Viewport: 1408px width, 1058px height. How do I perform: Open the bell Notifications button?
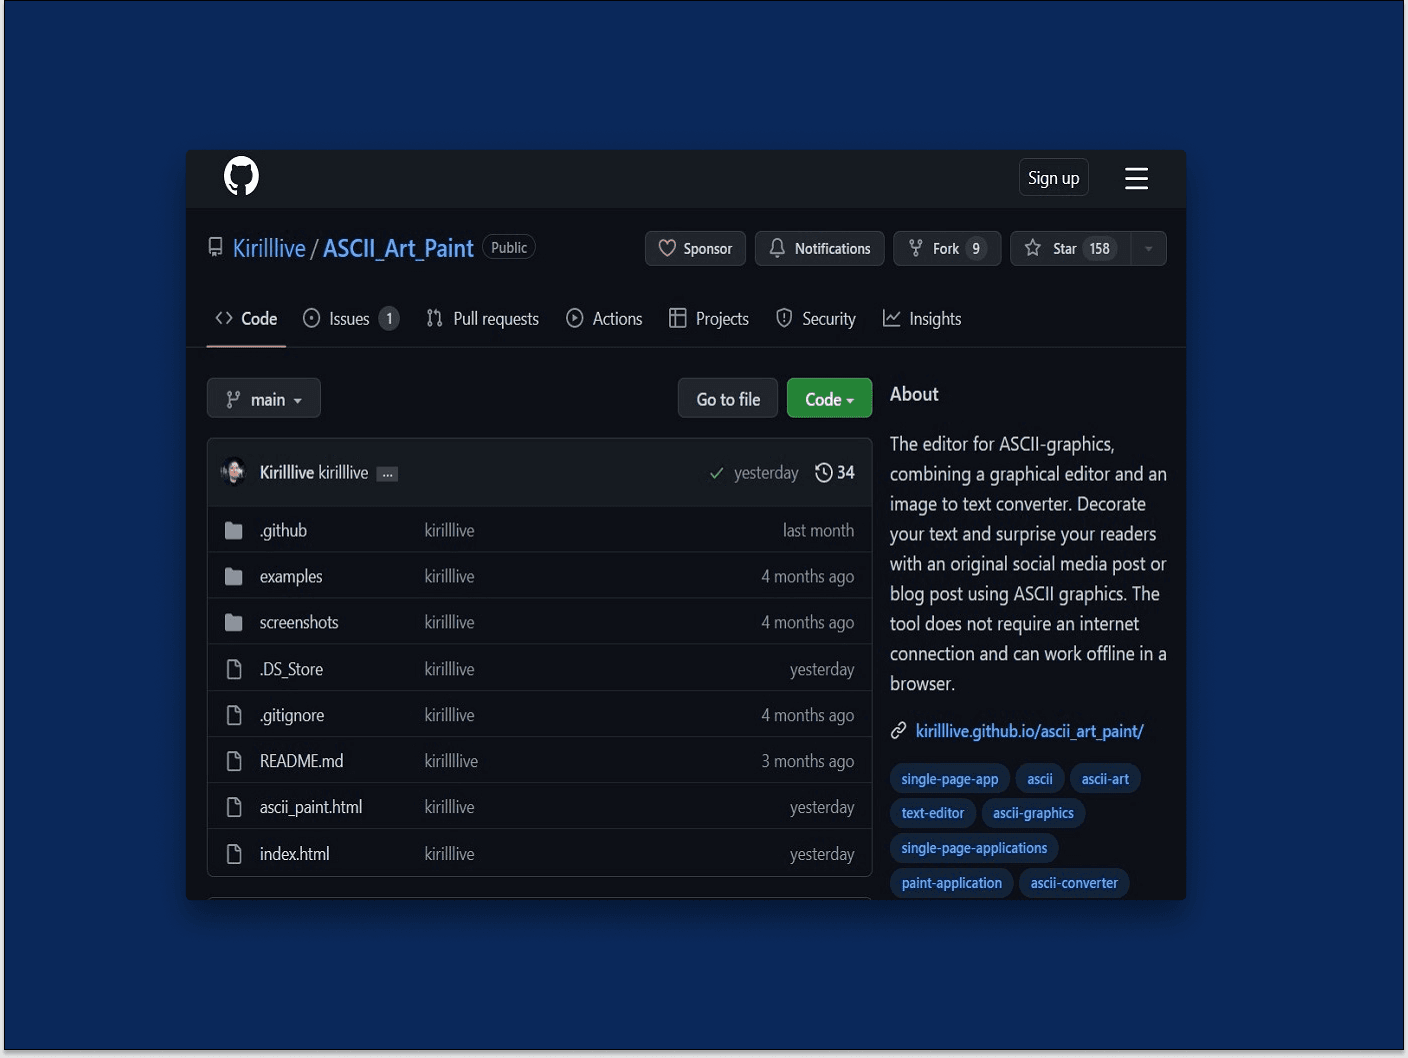(819, 248)
